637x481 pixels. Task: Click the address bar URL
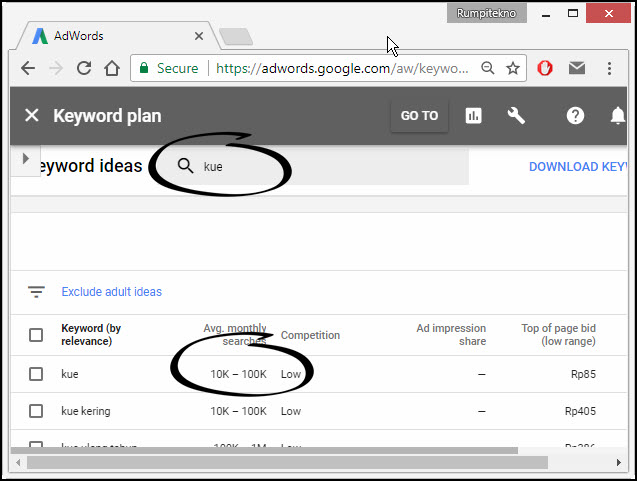pyautogui.click(x=342, y=68)
